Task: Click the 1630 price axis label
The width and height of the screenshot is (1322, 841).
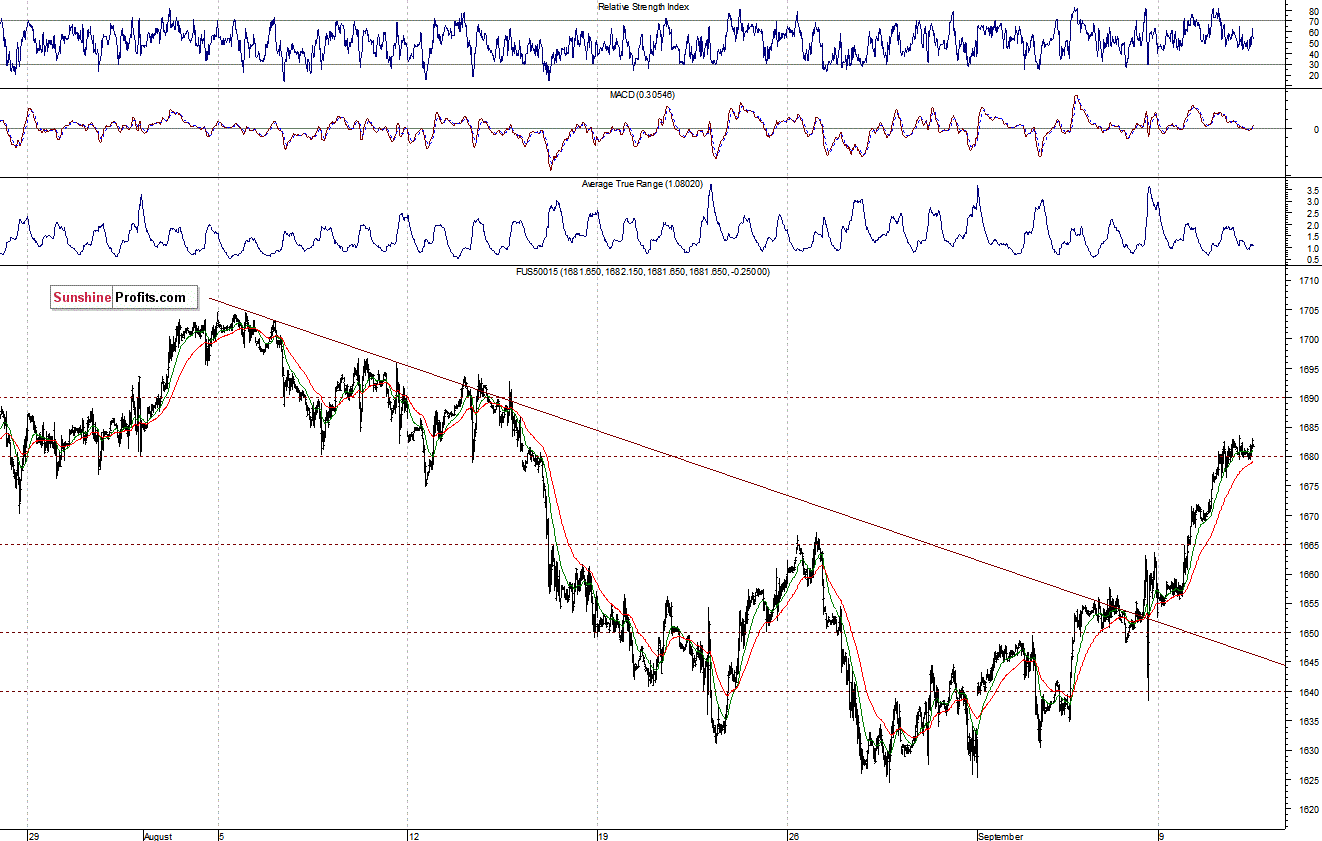Action: 1308,751
